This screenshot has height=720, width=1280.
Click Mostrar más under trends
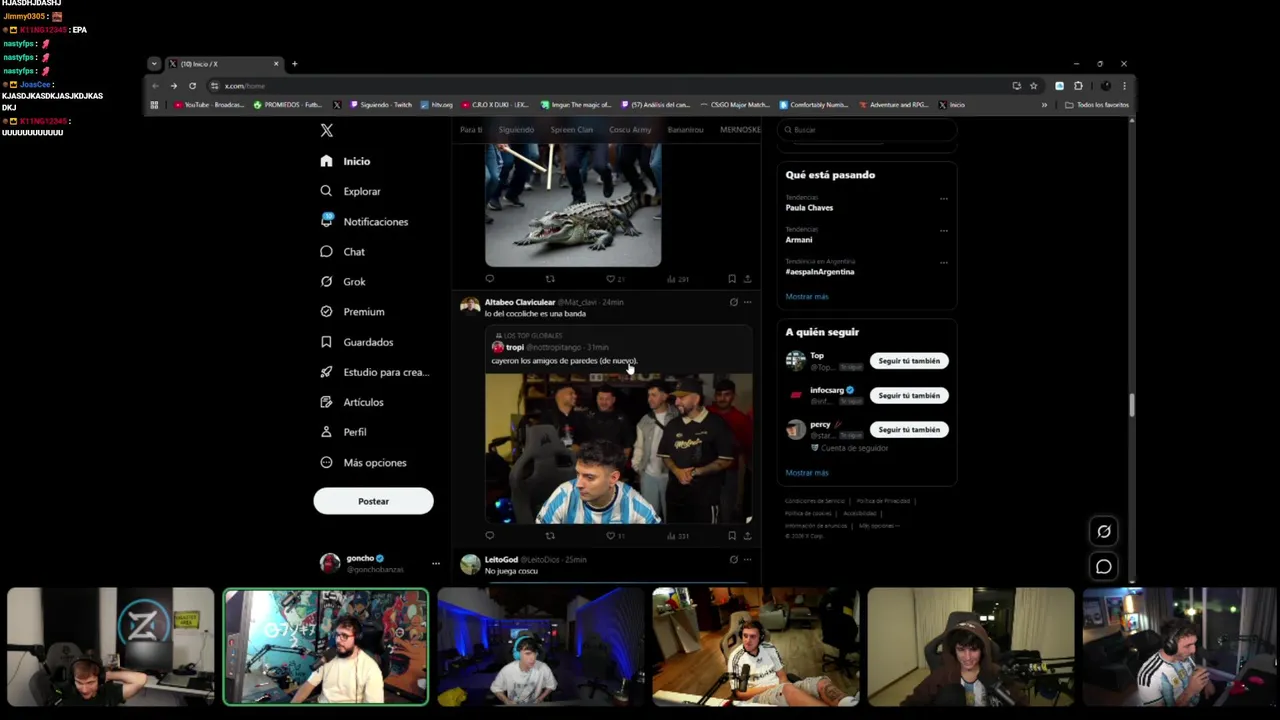coord(806,297)
